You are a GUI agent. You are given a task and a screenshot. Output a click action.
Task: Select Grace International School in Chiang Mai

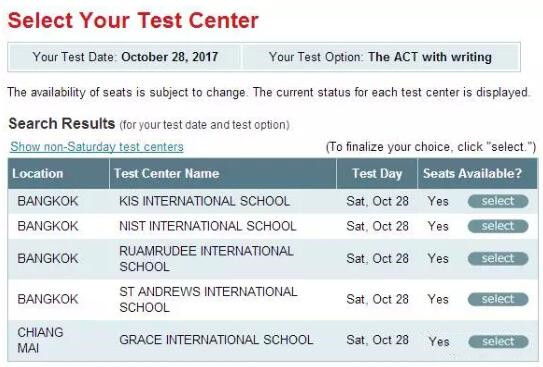(x=498, y=342)
